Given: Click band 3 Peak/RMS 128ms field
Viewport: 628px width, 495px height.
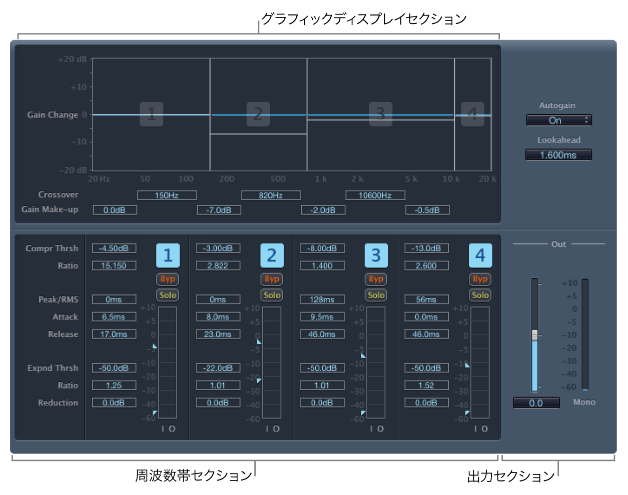Looking at the screenshot, I should [322, 299].
